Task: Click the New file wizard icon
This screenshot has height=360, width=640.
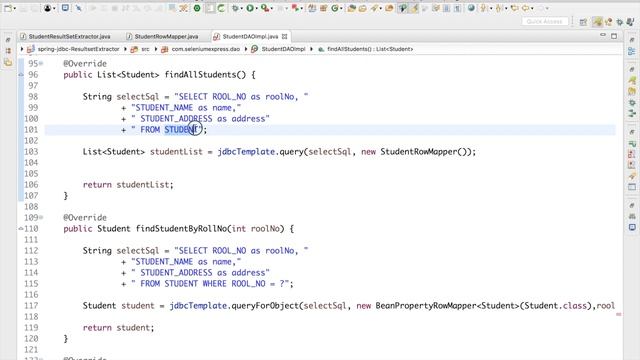Action: 7,8
